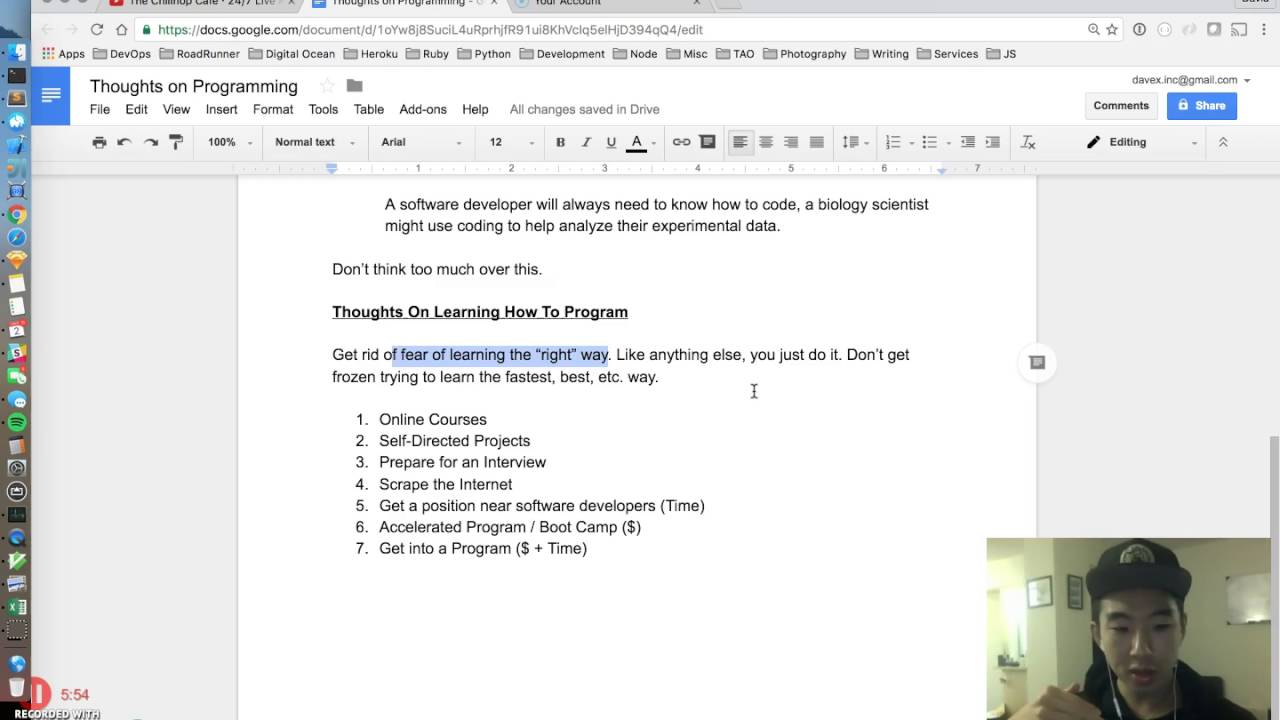Viewport: 1280px width, 720px height.
Task: Open the Normal text style dropdown
Action: pos(315,142)
